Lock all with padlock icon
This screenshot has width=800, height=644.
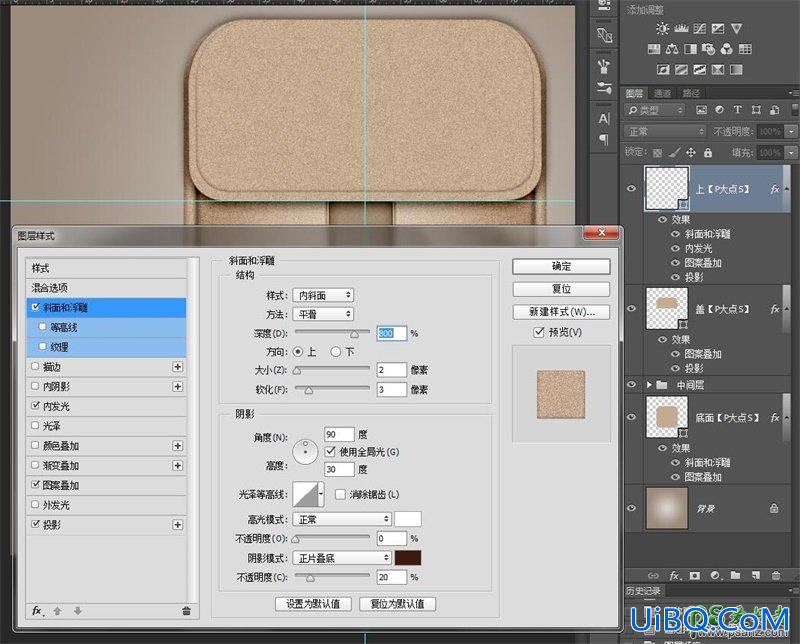tap(708, 153)
